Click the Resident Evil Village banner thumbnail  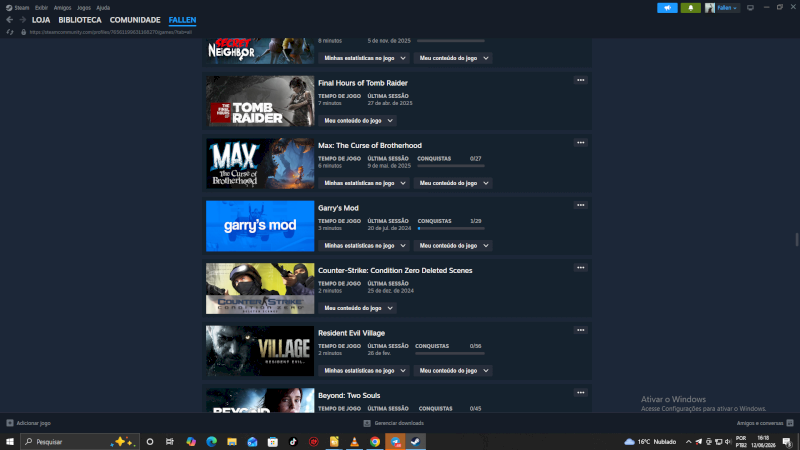pyautogui.click(x=260, y=351)
